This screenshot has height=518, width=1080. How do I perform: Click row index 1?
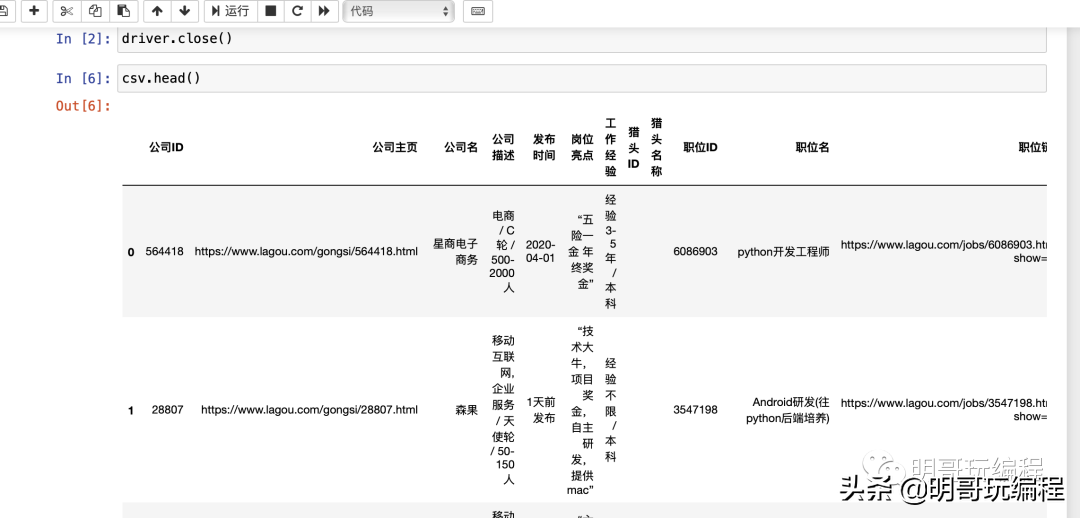pyautogui.click(x=131, y=411)
